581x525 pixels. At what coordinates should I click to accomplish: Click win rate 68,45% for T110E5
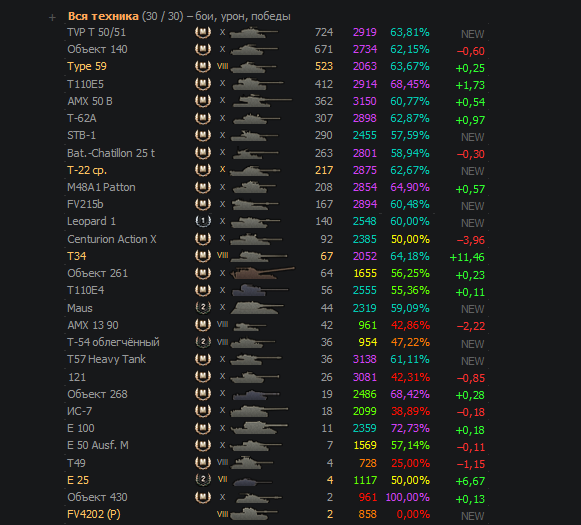pyautogui.click(x=410, y=84)
